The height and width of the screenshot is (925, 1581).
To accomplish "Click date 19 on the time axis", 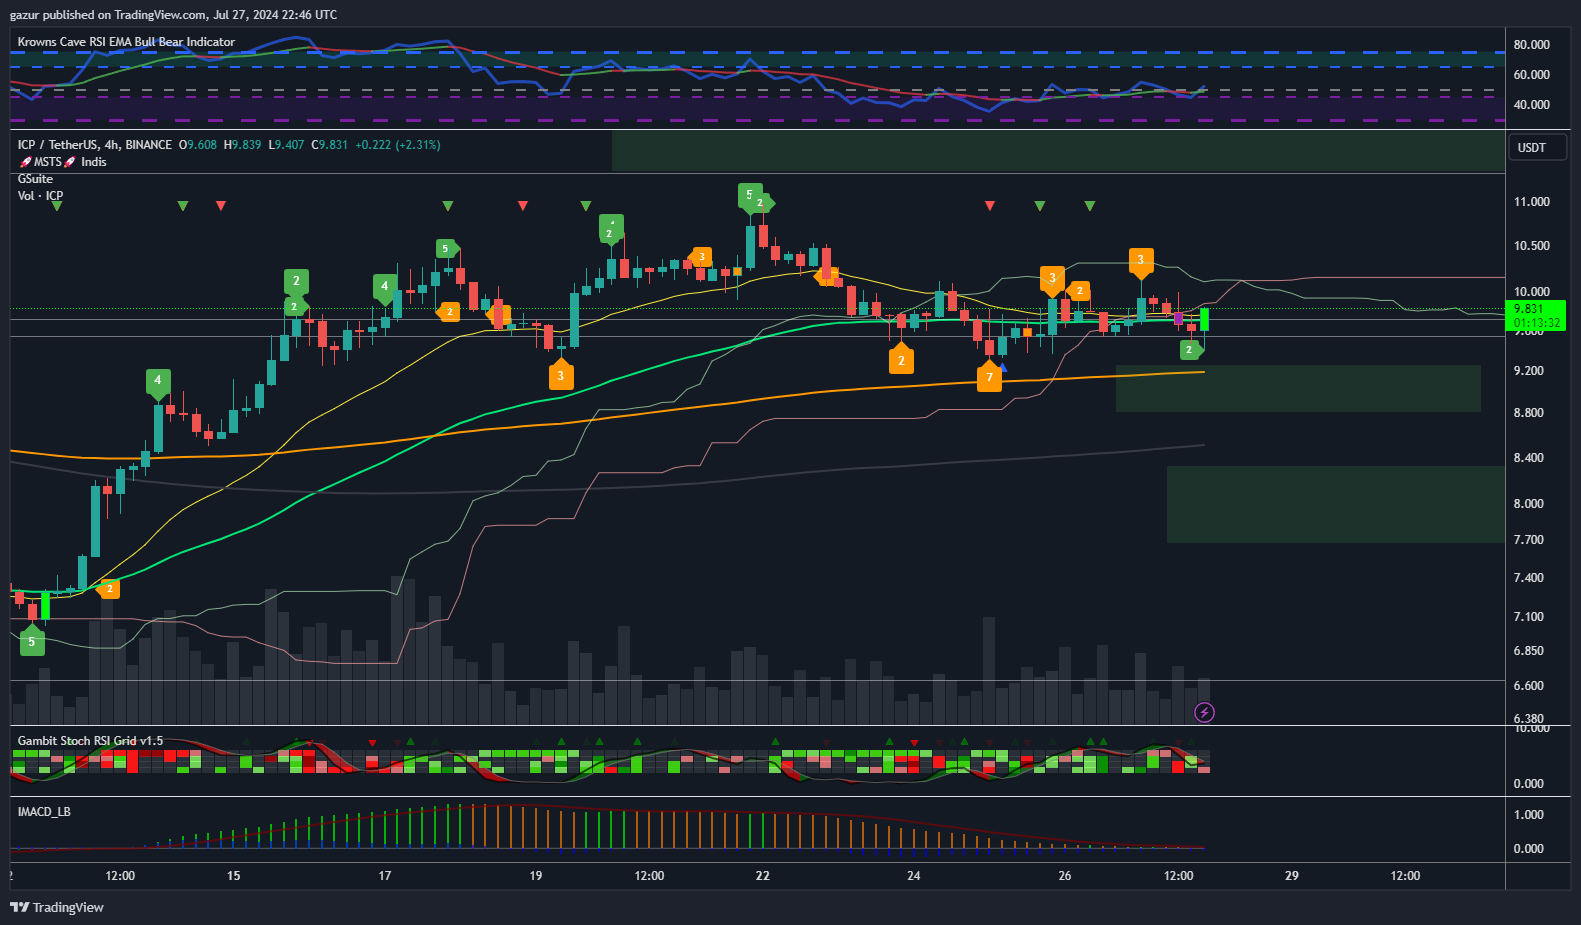I will tap(536, 876).
